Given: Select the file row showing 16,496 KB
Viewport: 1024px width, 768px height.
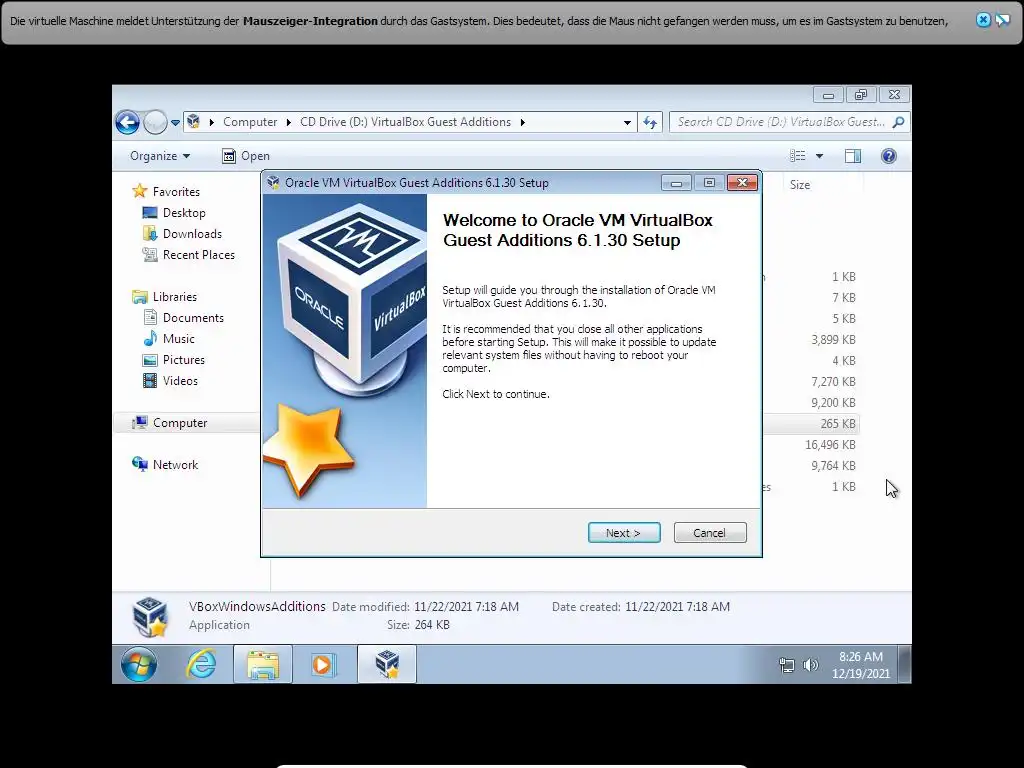Looking at the screenshot, I should [811, 445].
